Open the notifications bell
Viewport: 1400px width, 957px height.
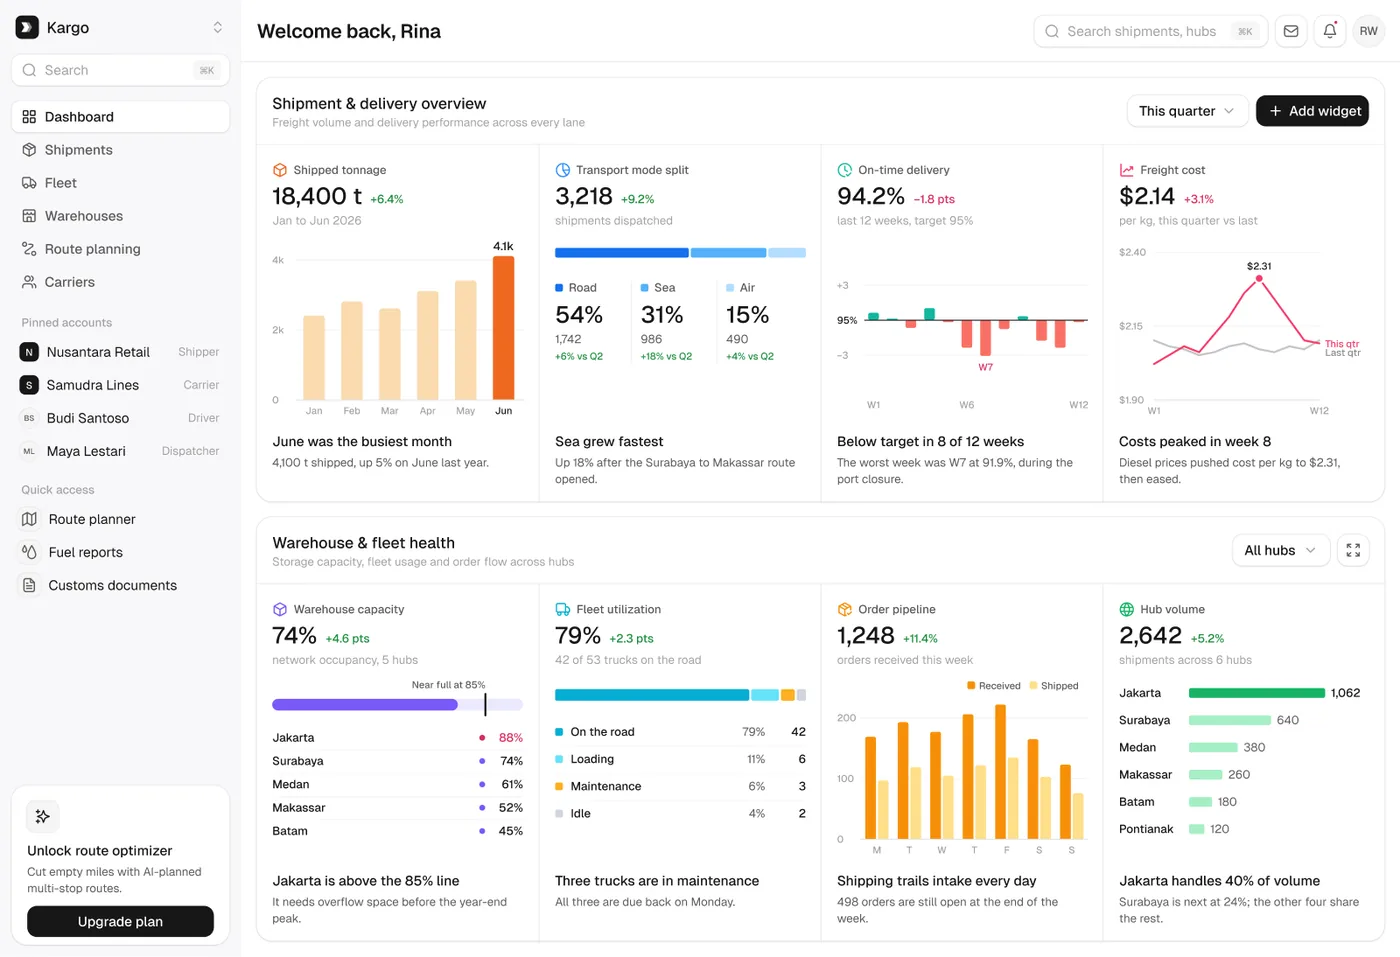coord(1330,31)
